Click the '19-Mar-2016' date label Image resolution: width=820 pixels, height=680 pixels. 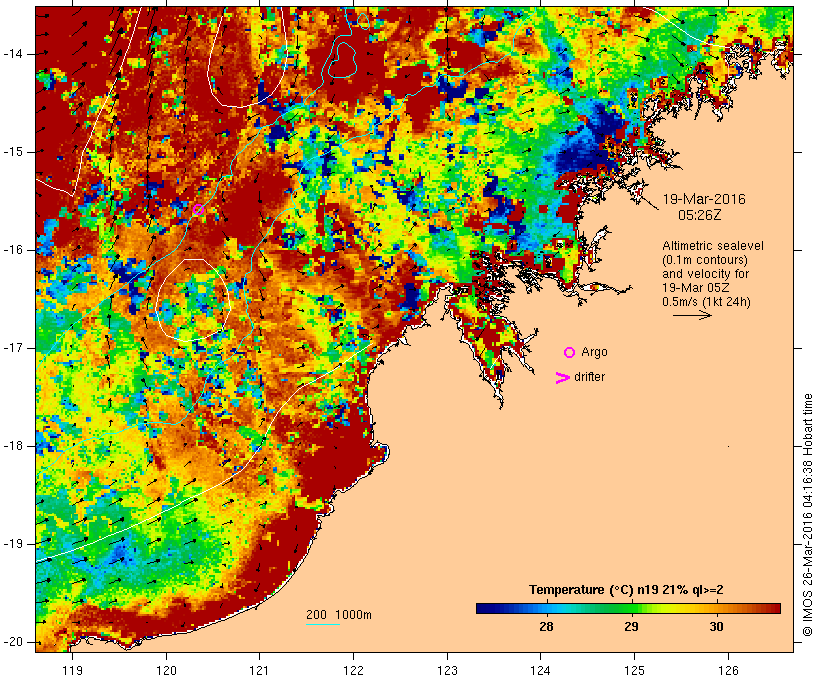tap(704, 199)
